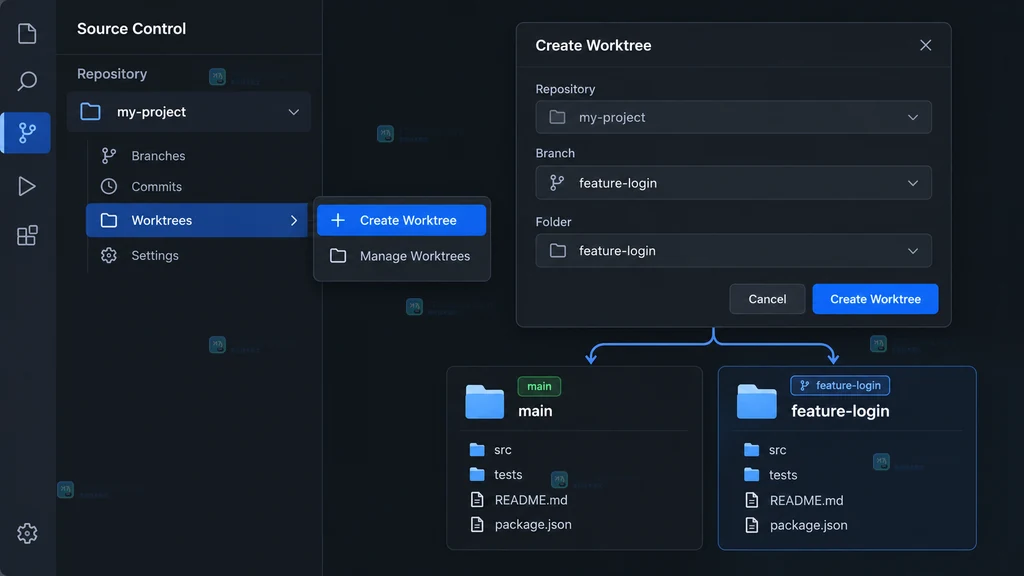This screenshot has height=576, width=1024.
Task: Click the branch icon next to Branches
Action: (109, 155)
